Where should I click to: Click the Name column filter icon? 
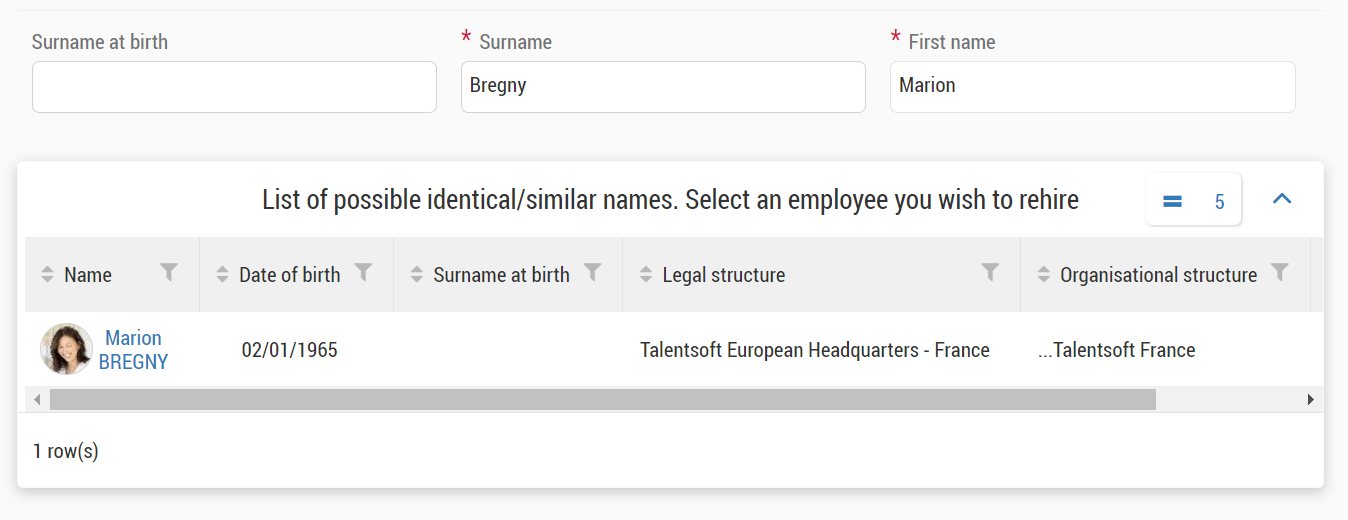170,272
